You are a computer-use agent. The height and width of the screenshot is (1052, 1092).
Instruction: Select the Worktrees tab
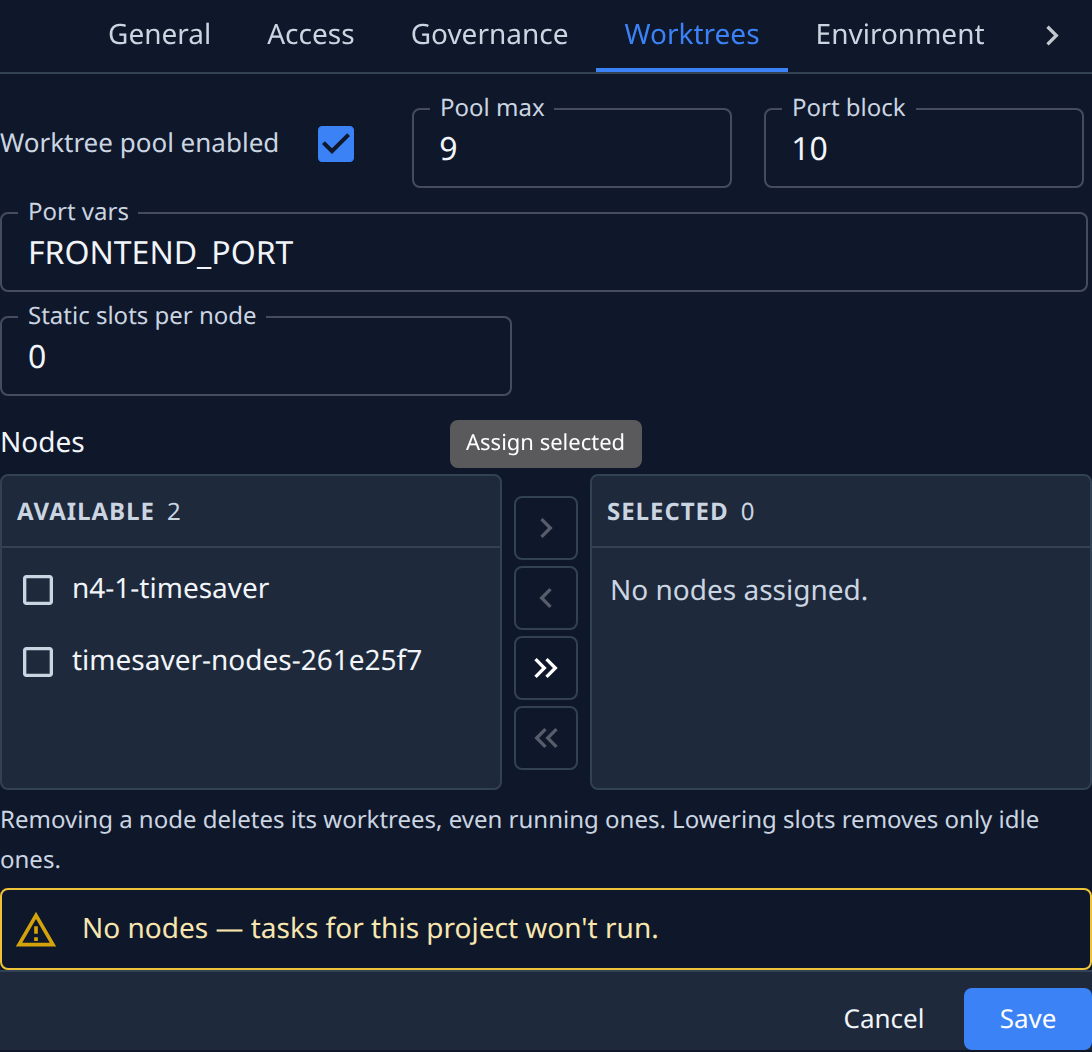click(x=692, y=34)
